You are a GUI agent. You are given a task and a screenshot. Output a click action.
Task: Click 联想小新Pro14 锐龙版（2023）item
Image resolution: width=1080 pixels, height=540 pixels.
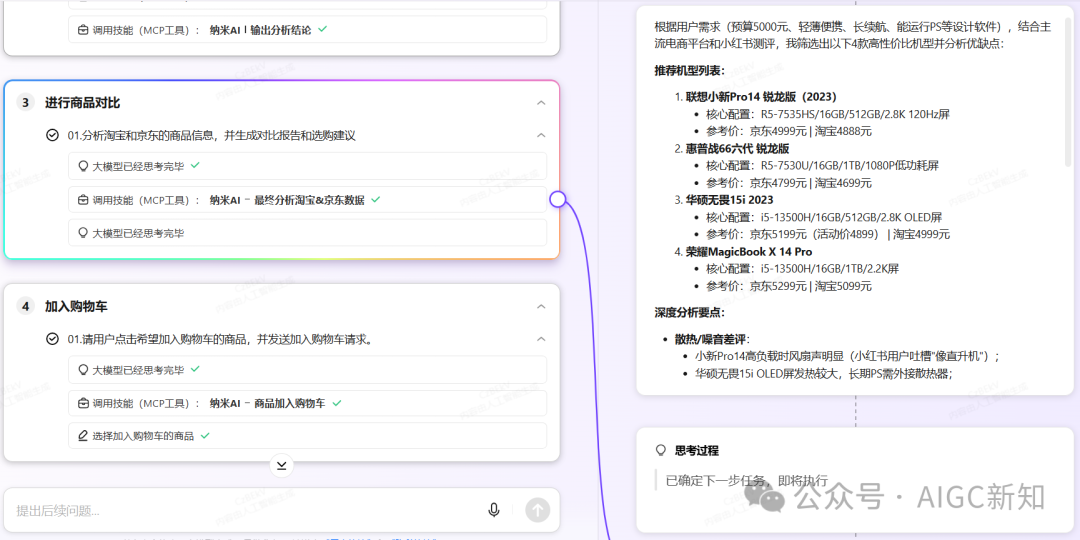tap(761, 96)
